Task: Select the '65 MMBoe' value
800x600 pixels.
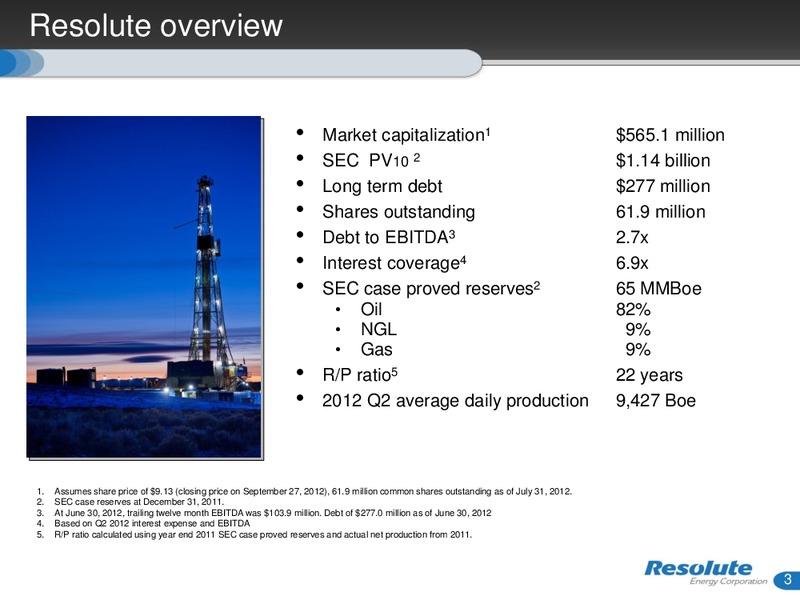Action: coord(659,288)
